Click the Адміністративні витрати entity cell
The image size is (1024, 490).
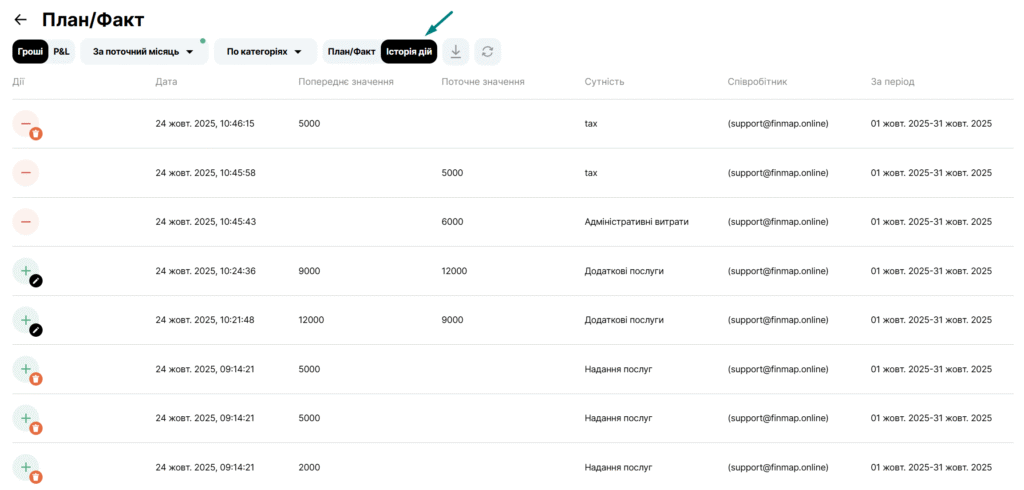[636, 222]
